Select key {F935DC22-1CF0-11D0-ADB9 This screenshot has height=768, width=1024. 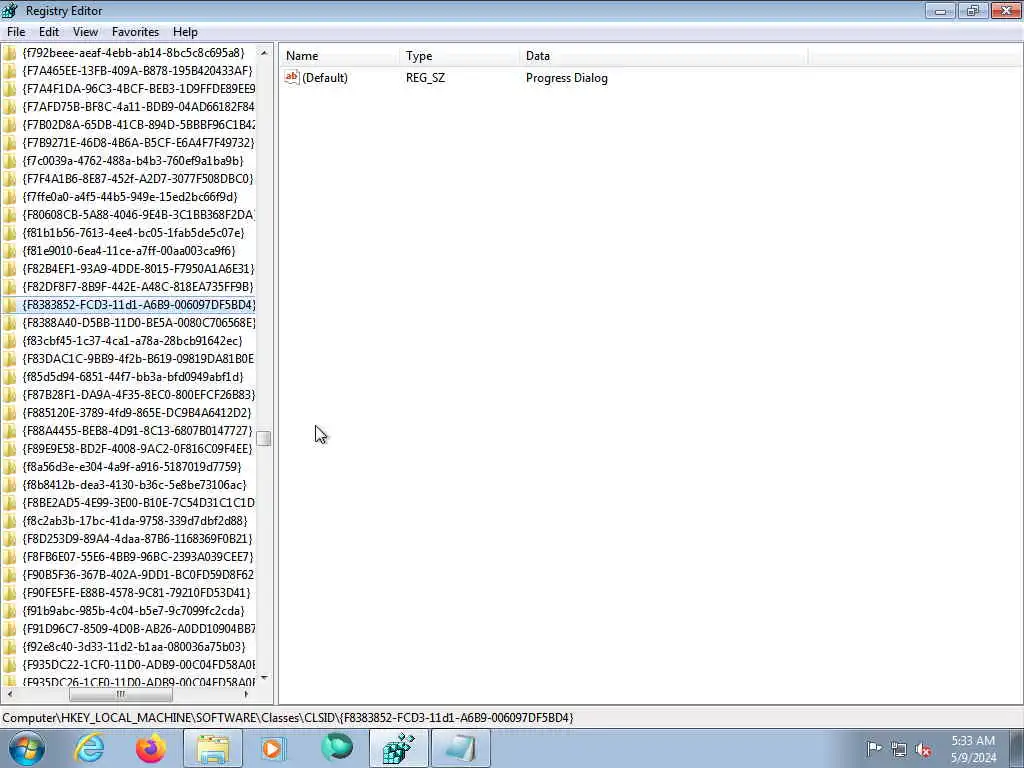[138, 665]
